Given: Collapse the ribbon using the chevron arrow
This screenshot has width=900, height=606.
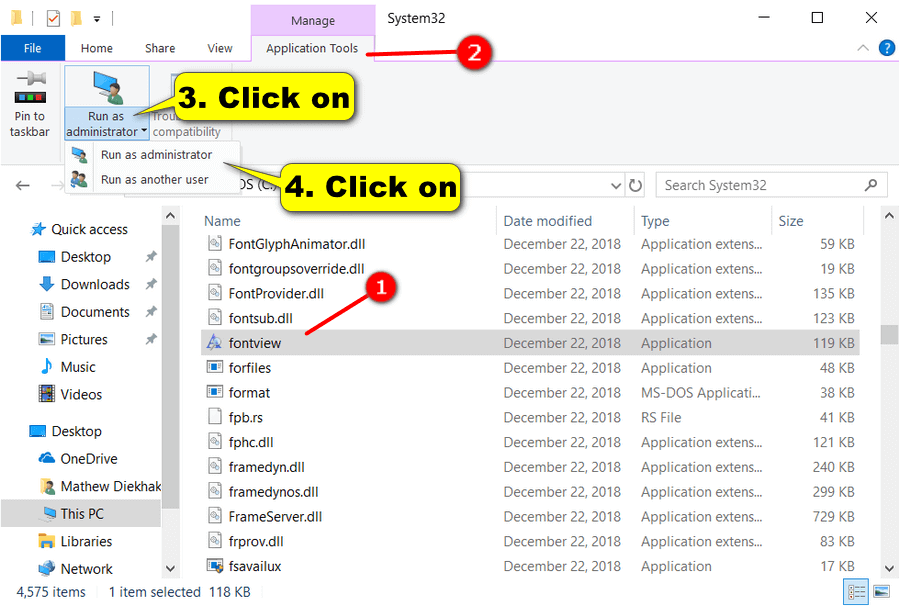Looking at the screenshot, I should (x=862, y=47).
